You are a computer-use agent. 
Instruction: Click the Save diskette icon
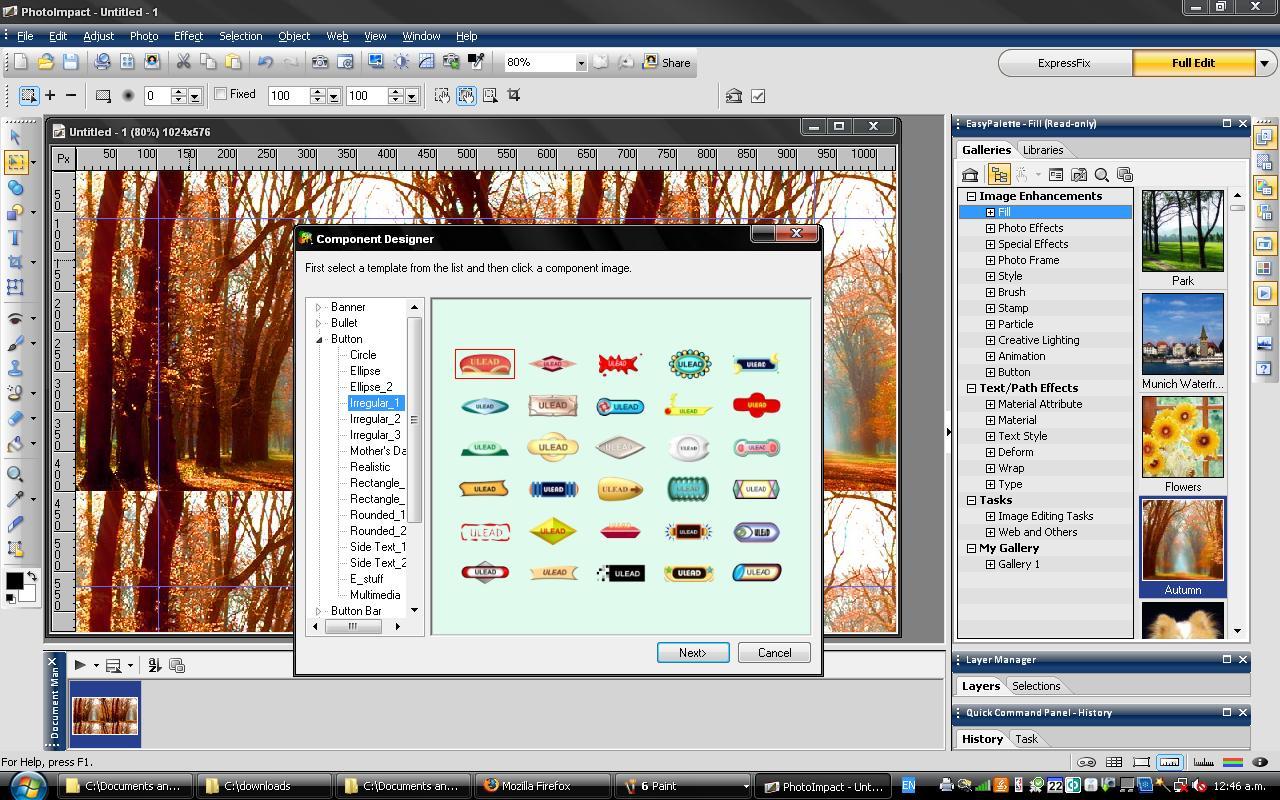tap(70, 62)
